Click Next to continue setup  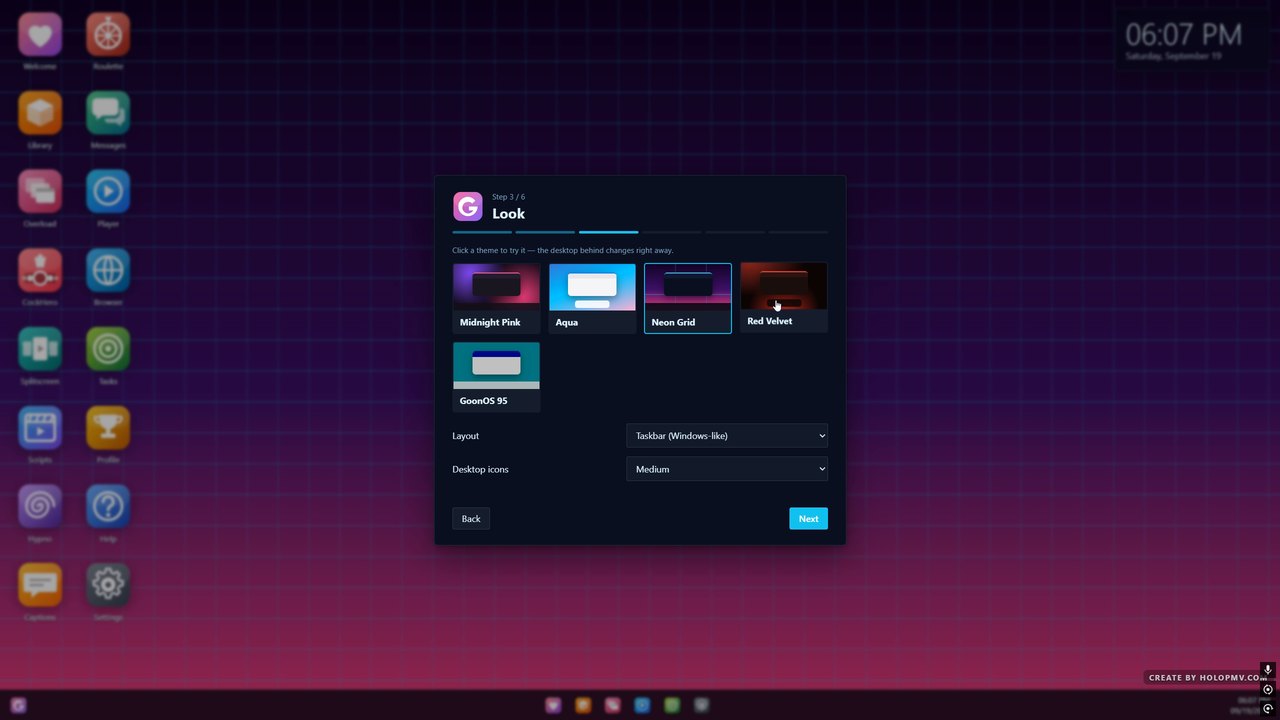coord(808,518)
